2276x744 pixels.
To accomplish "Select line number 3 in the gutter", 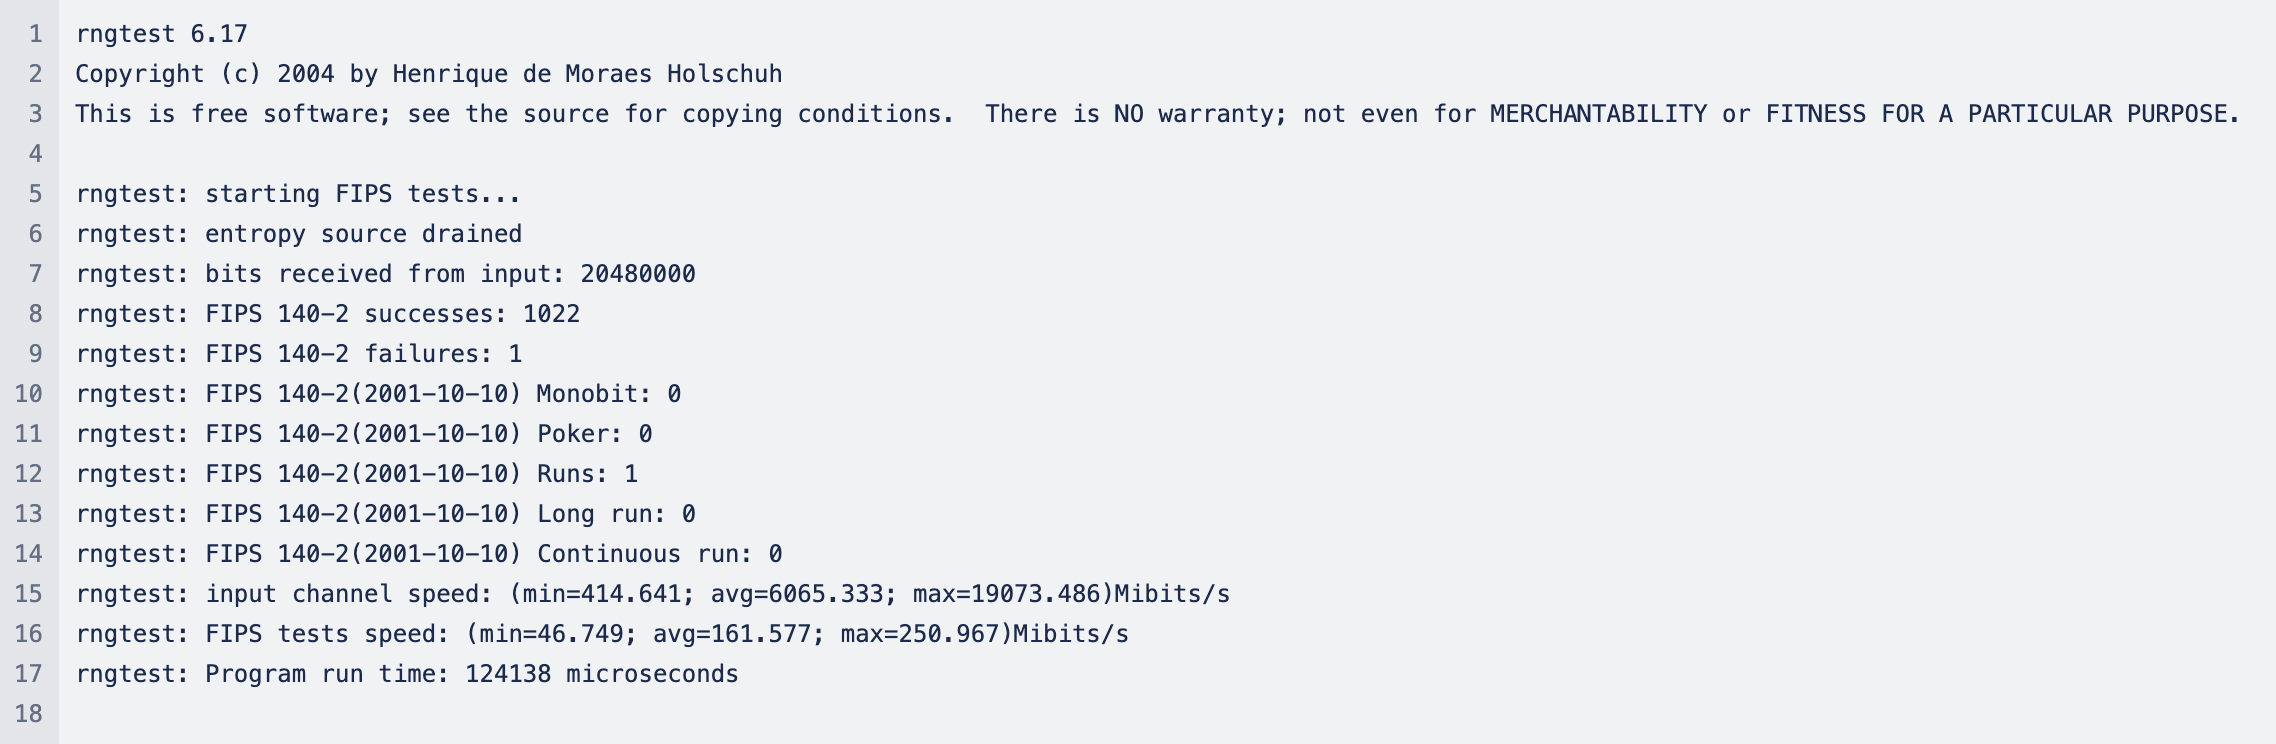I will pos(36,114).
